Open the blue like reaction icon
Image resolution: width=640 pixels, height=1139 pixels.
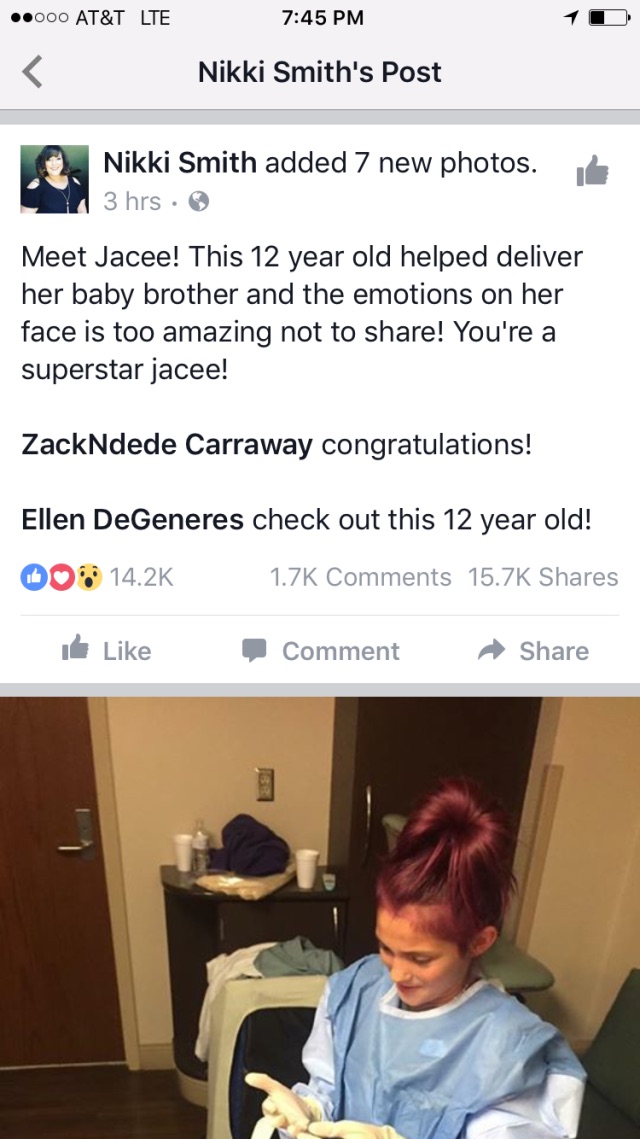click(33, 577)
